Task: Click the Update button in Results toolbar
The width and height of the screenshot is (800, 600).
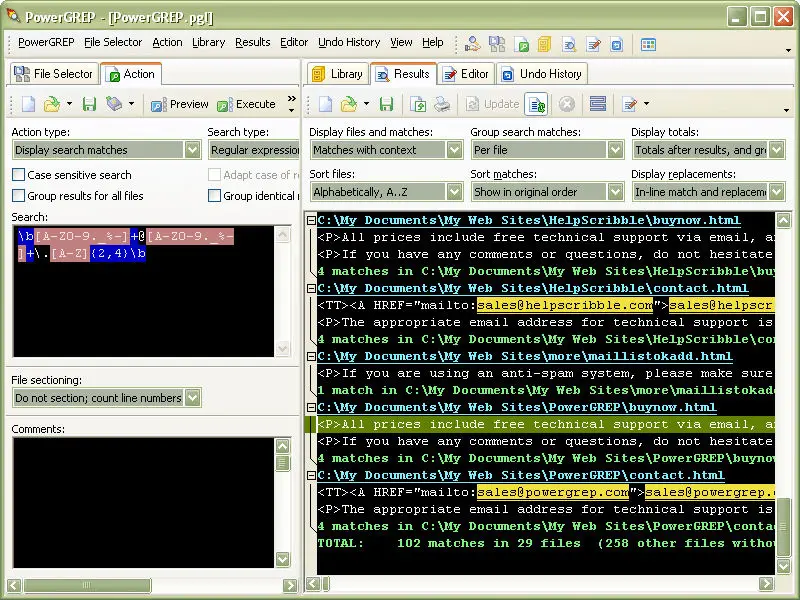Action: pos(492,104)
